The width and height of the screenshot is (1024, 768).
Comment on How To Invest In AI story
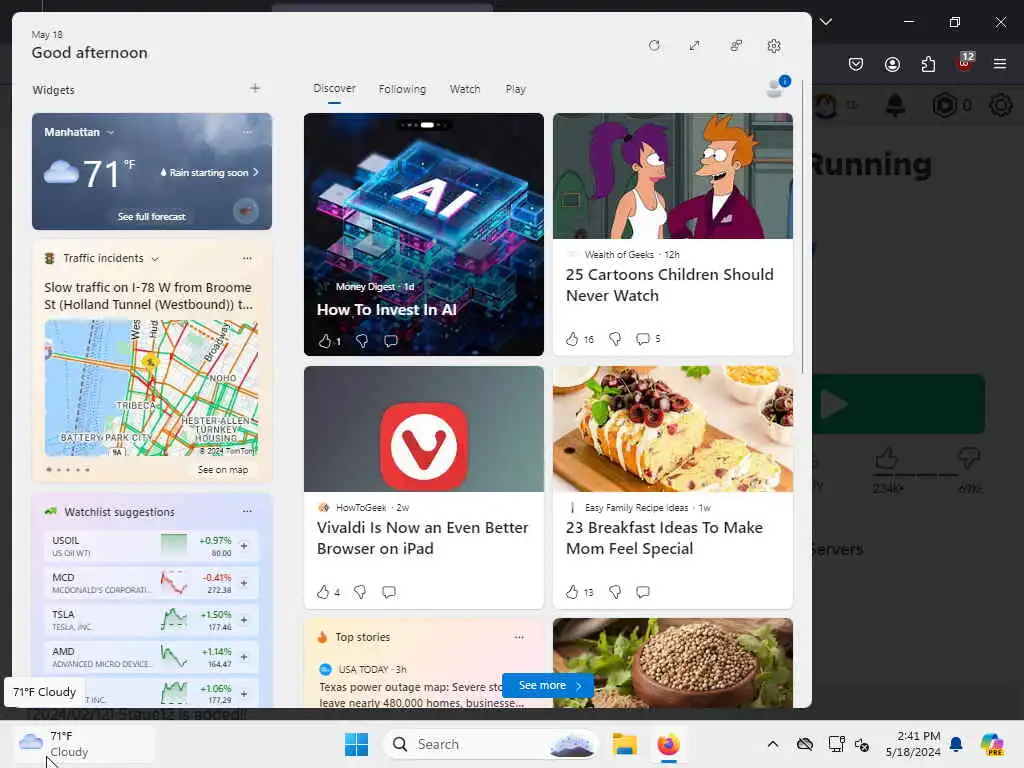391,340
